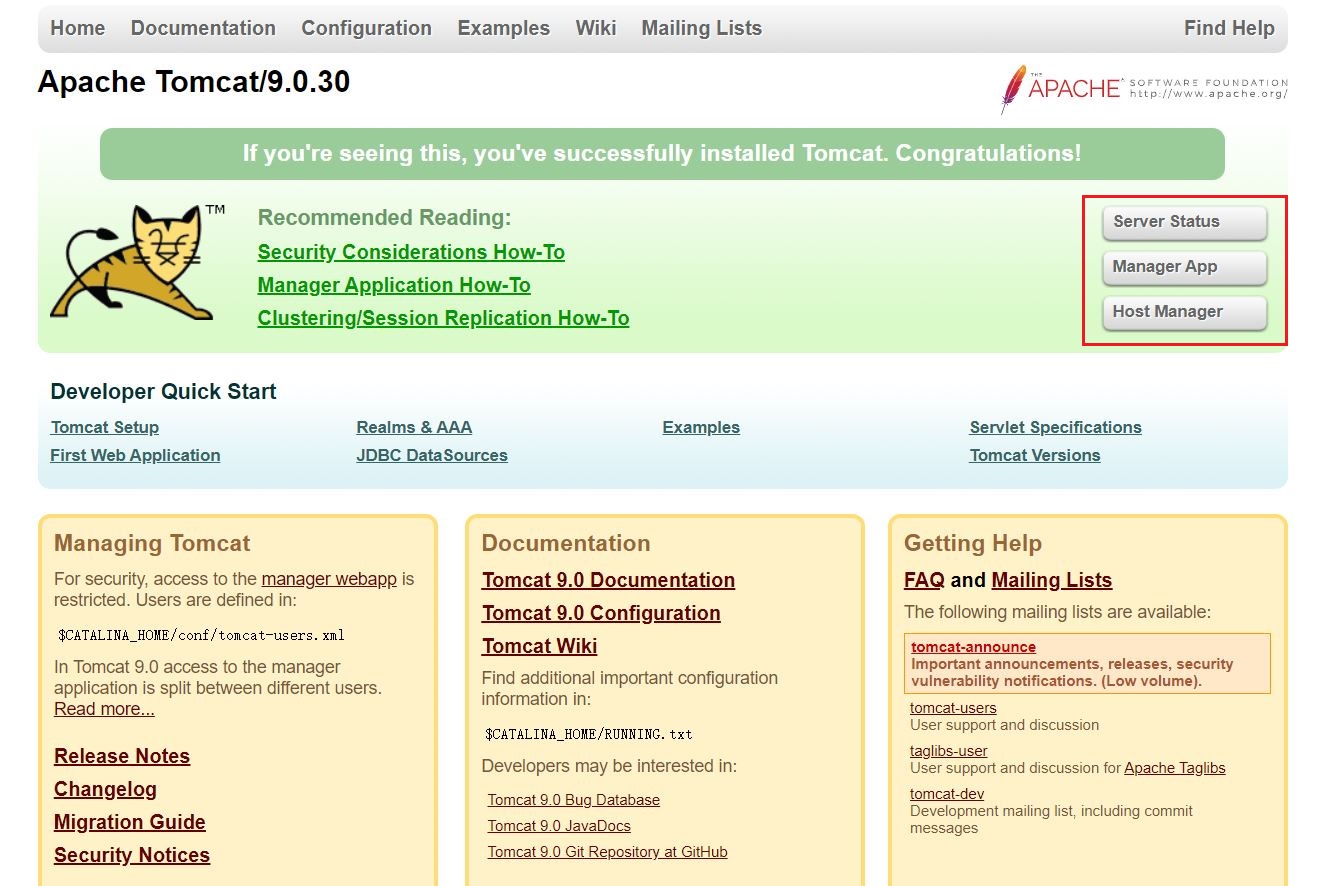Click the Managing Tomcat heading
Screen dimensions: 1330x886
tap(152, 544)
